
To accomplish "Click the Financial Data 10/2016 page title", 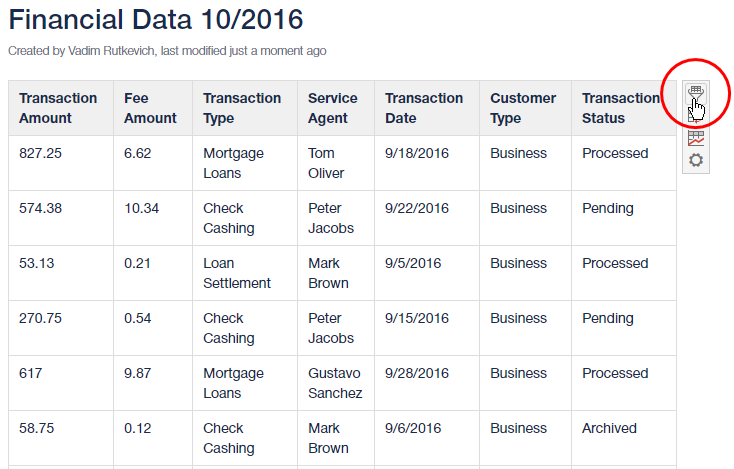I will (155, 19).
